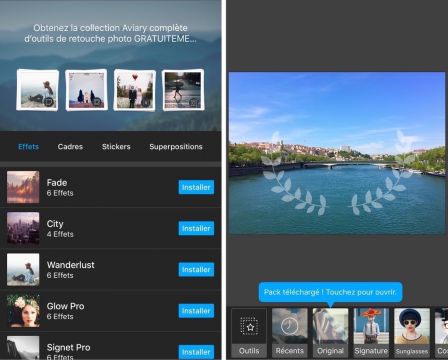Open the Outils tools icon
Image resolution: width=448 pixels, height=360 pixels.
tap(249, 332)
